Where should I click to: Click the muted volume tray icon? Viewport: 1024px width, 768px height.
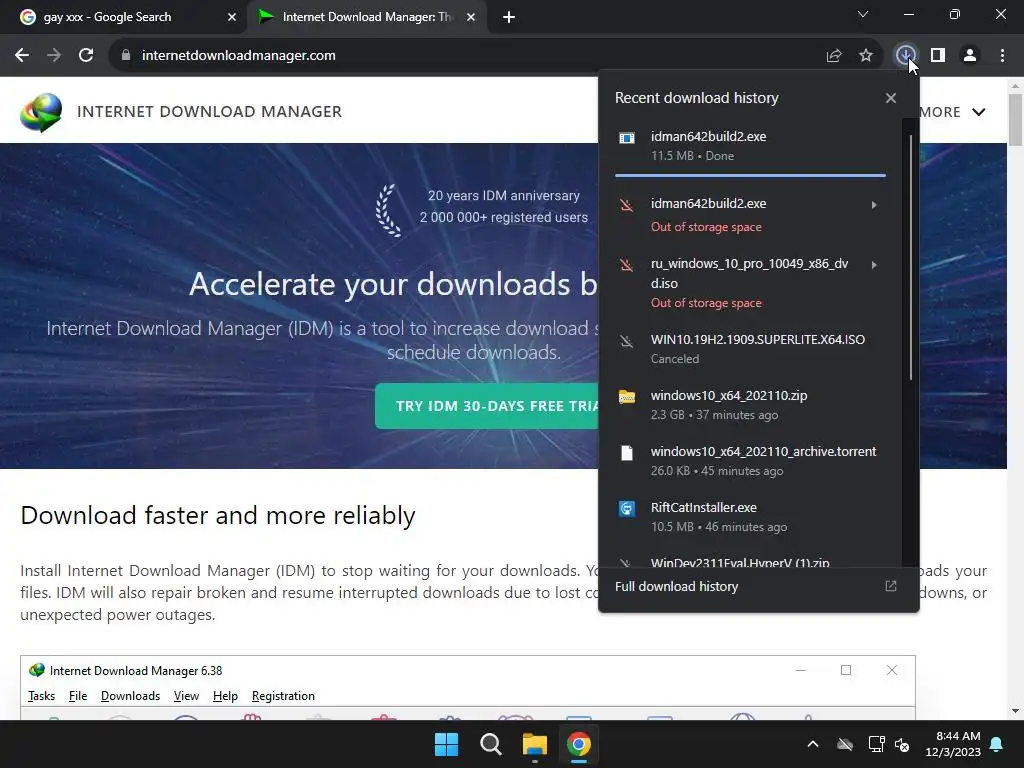tap(902, 744)
